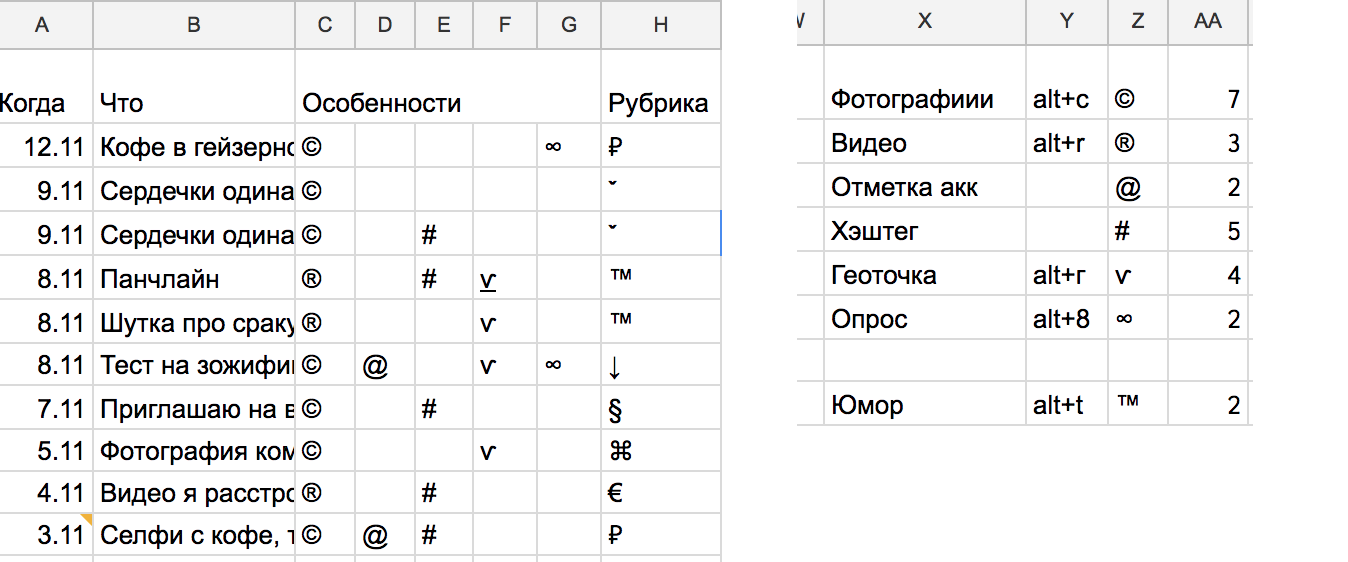This screenshot has width=1348, height=562.
Task: Click the ⌘ symbol in the 5.11 row
Action: (620, 451)
